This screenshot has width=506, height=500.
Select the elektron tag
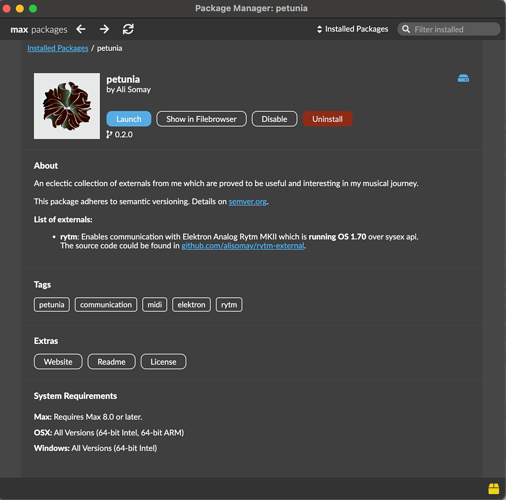[x=191, y=305]
